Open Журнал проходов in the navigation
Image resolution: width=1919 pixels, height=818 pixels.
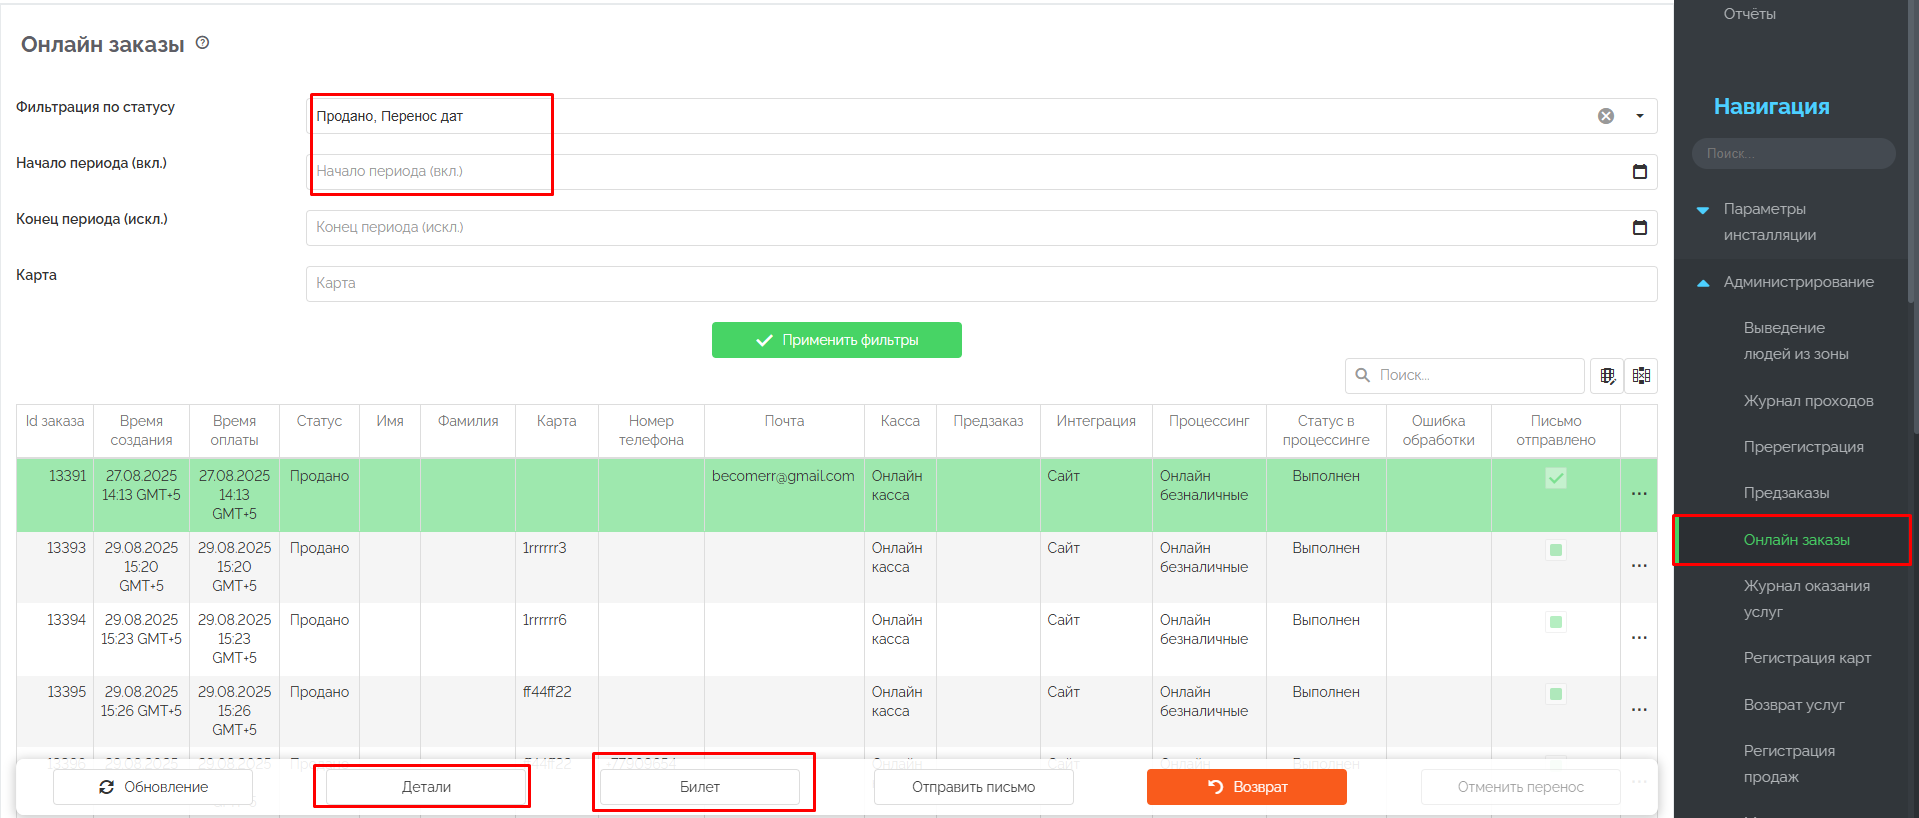pyautogui.click(x=1808, y=401)
